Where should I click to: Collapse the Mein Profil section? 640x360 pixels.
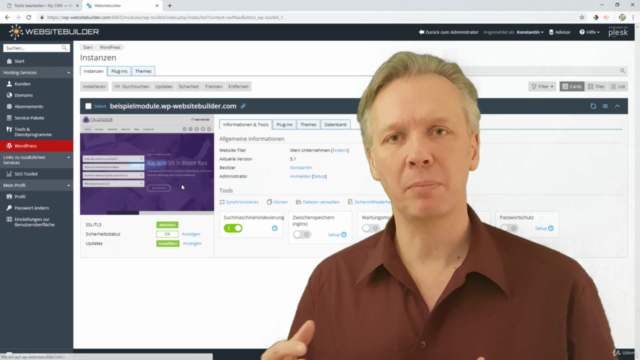click(69, 185)
